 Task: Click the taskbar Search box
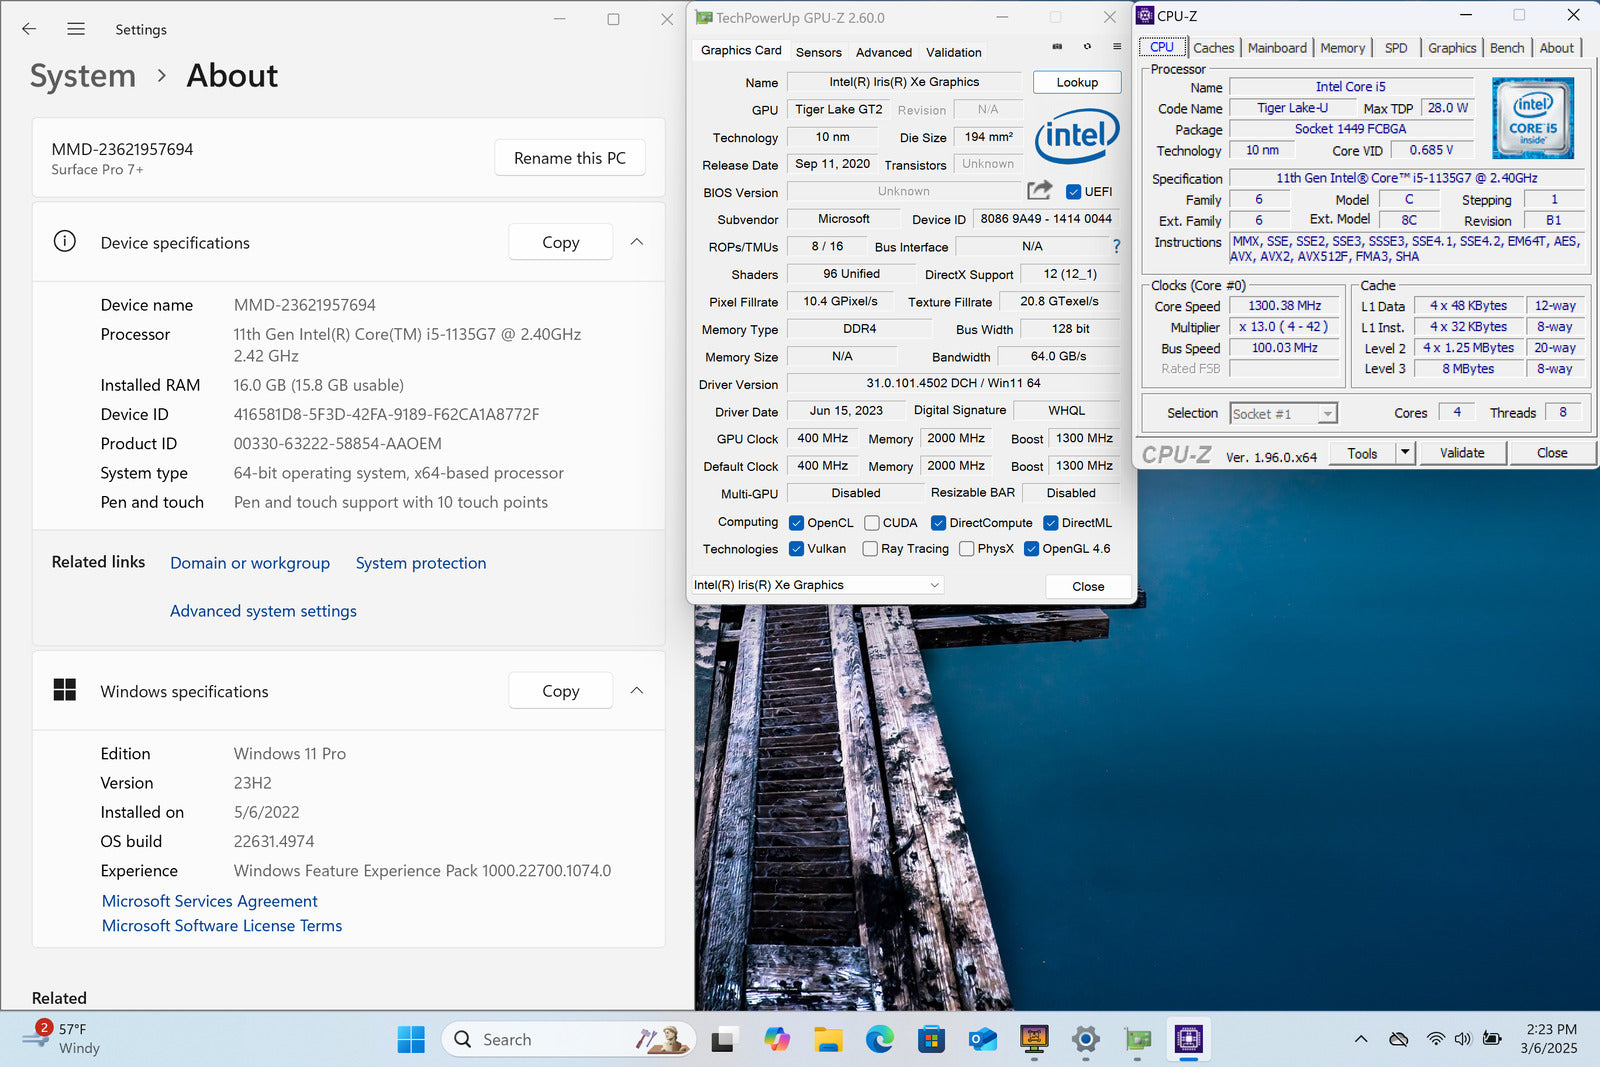(568, 1040)
